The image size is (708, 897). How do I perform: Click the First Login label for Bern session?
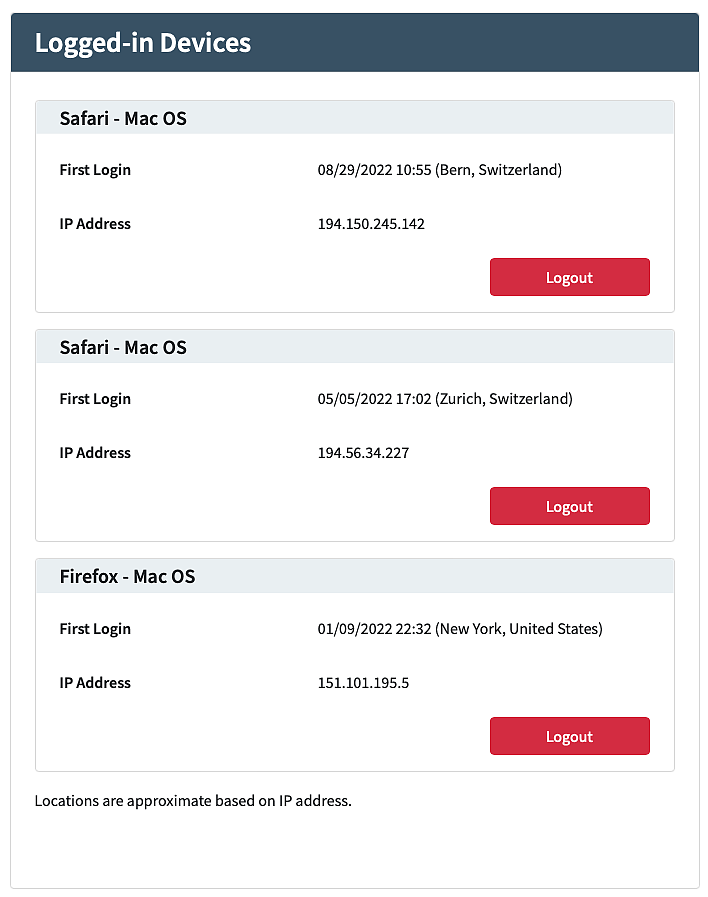pyautogui.click(x=95, y=170)
